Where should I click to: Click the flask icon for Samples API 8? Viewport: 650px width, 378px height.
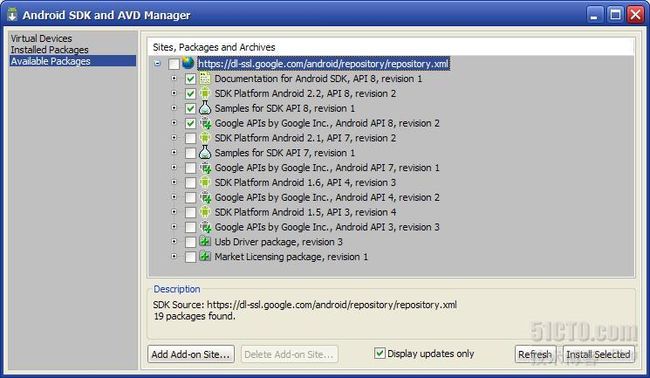(205, 108)
